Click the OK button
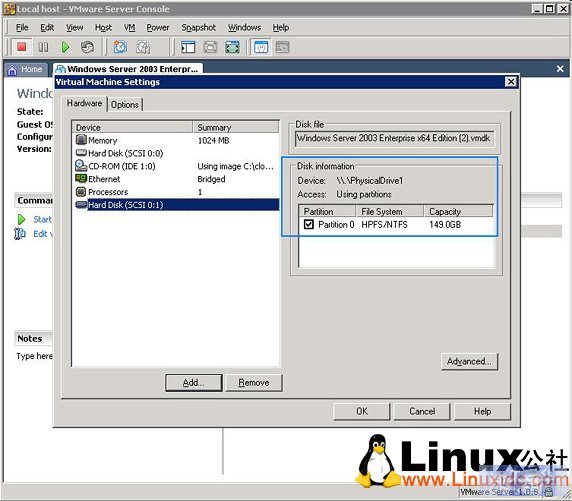Viewport: 572px width, 501px height. click(x=362, y=411)
